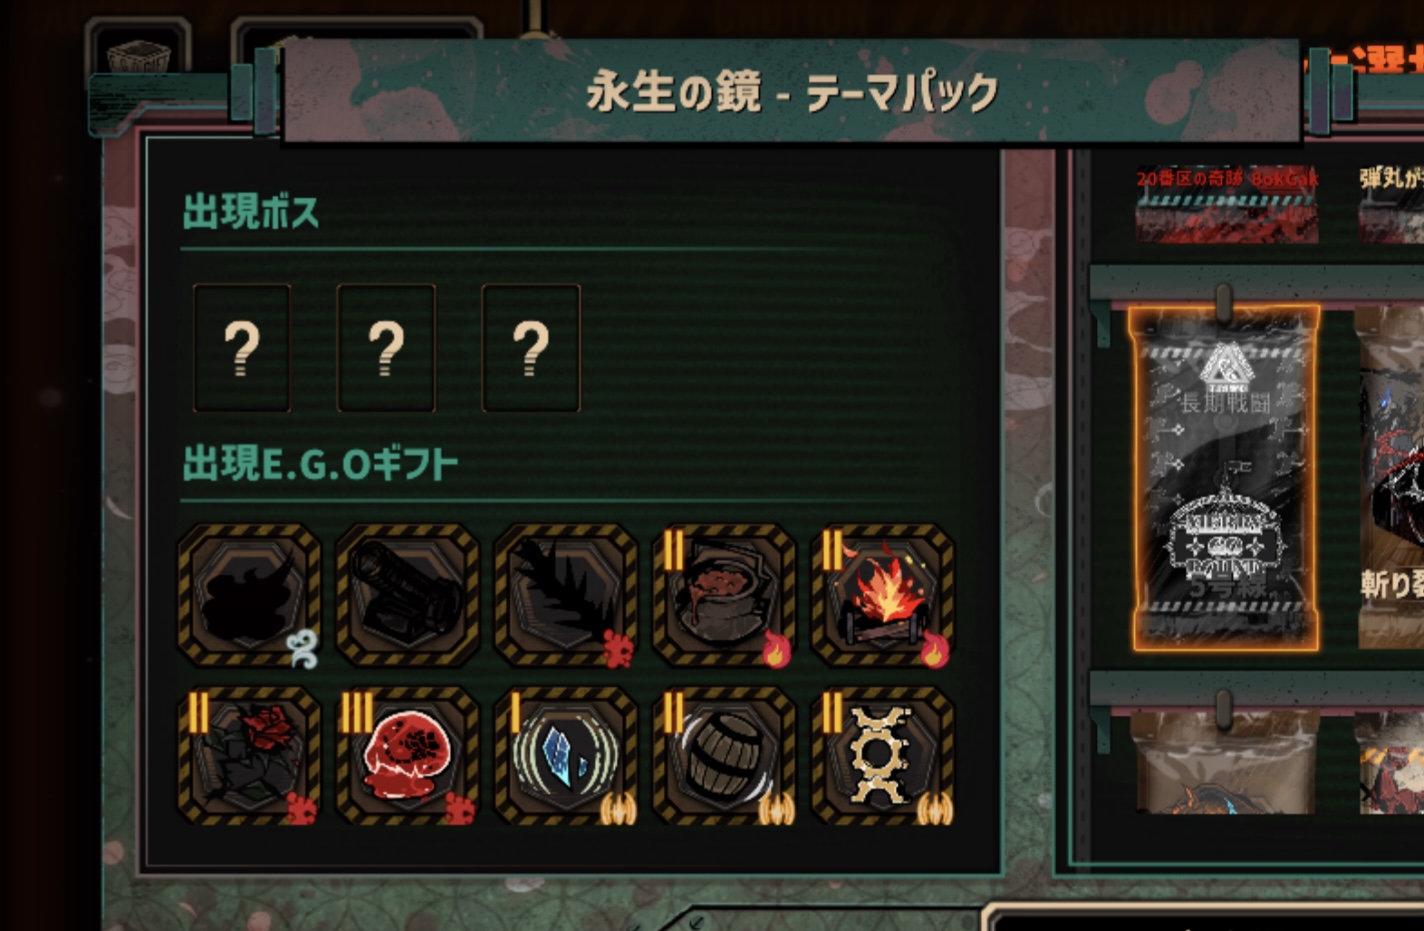Select the red brain tier III gift

click(408, 755)
